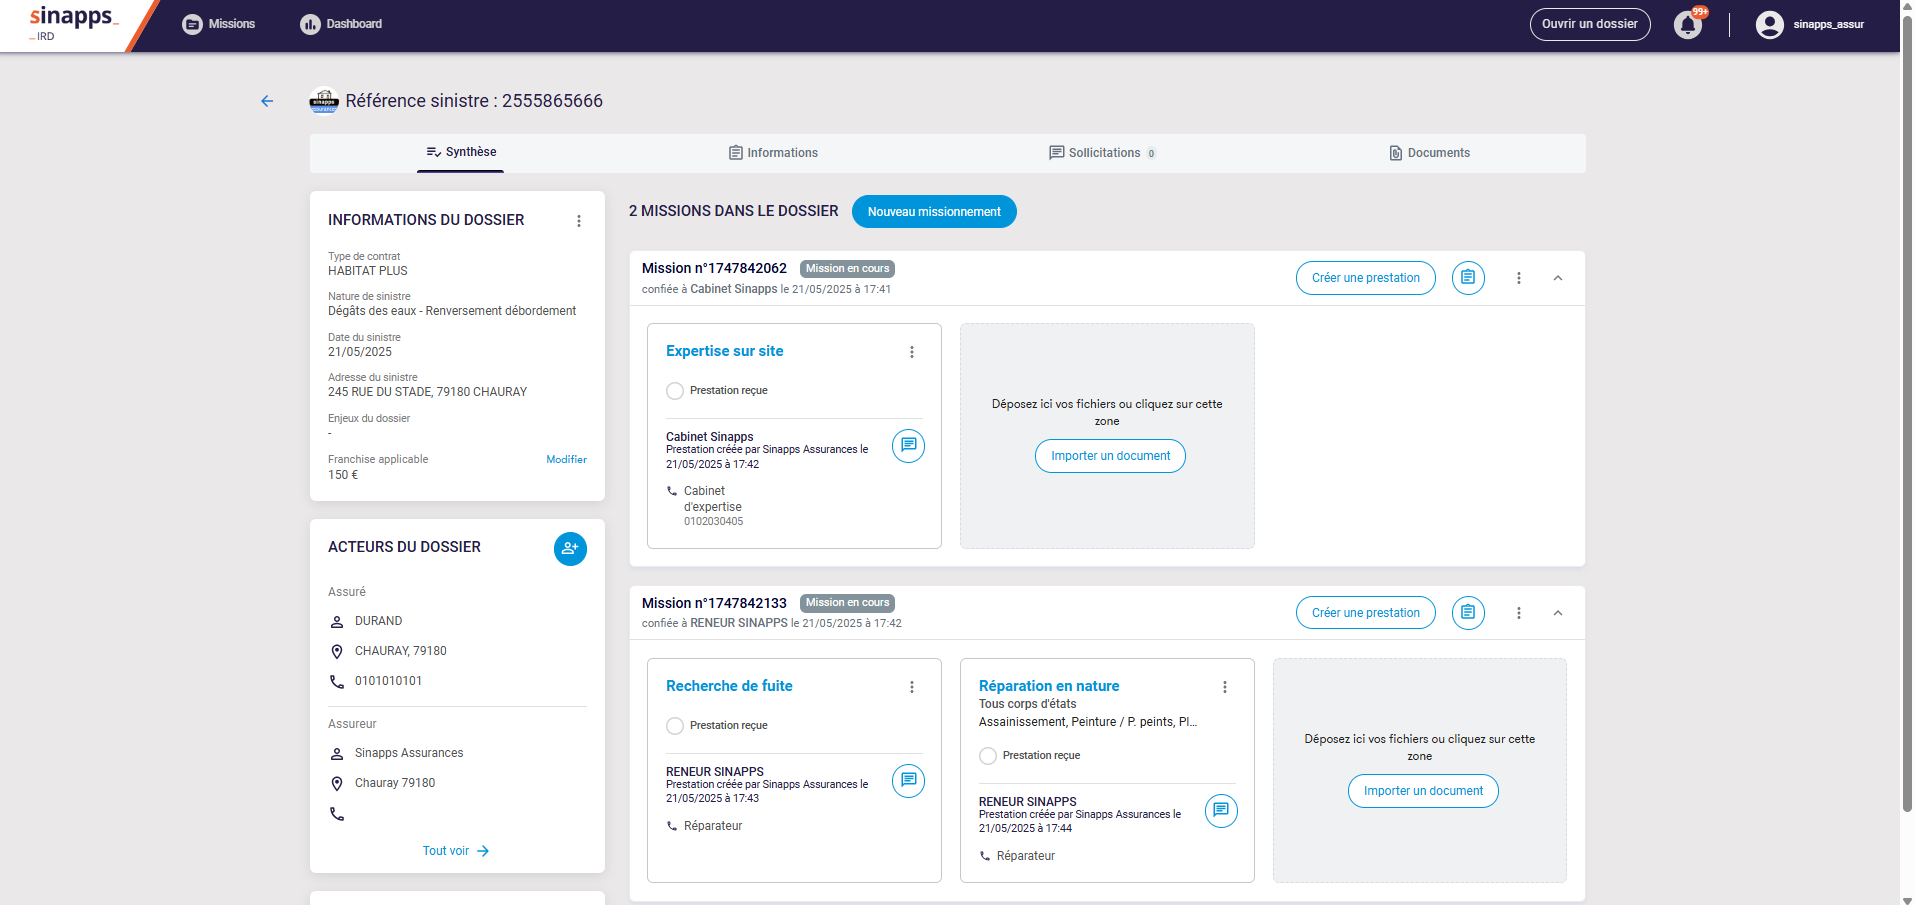Click Nouveau missionnement button
Viewport: 1914px width, 905px height.
[934, 212]
